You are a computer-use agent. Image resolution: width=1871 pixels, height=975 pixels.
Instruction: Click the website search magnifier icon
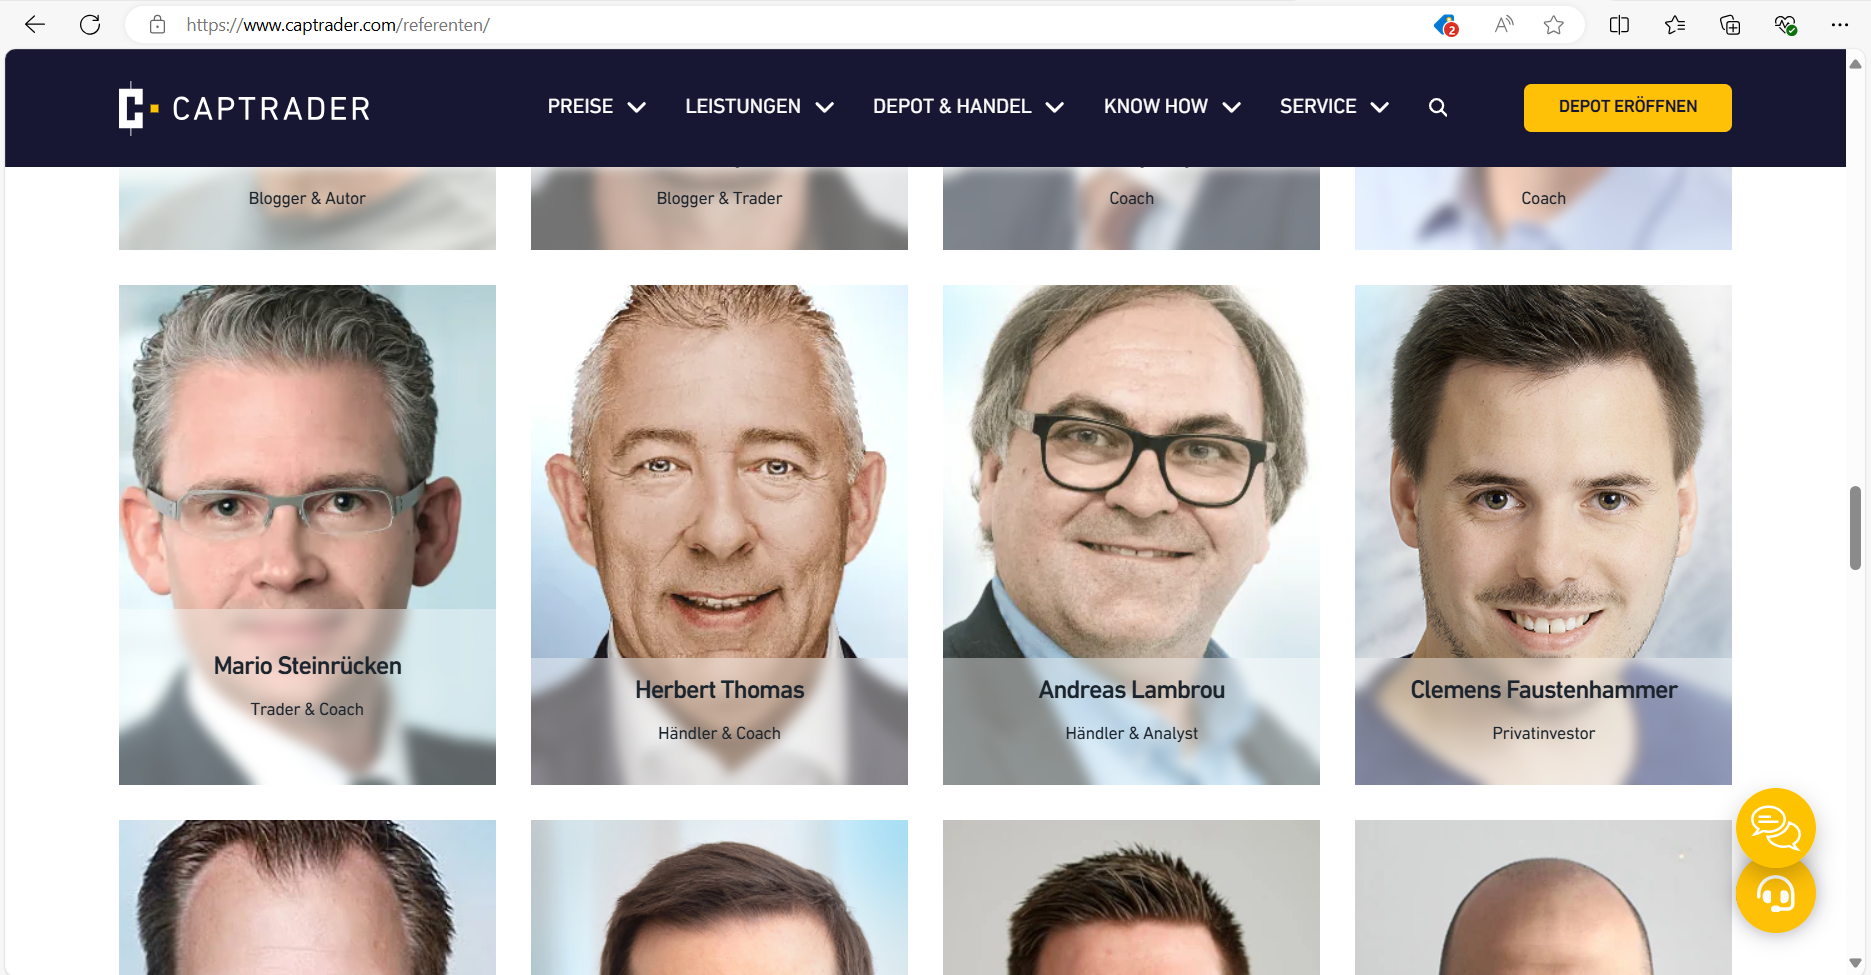point(1437,107)
